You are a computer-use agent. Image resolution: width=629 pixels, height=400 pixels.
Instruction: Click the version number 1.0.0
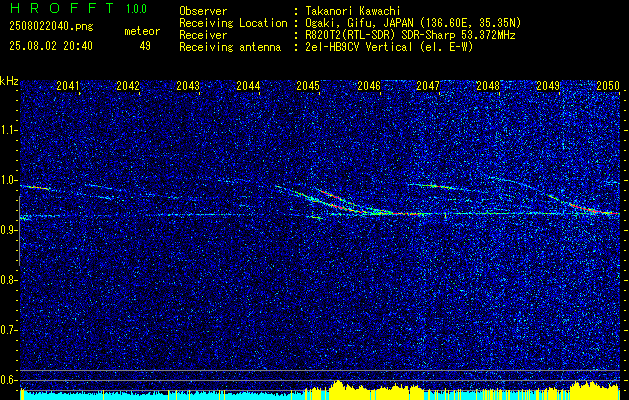(x=136, y=8)
